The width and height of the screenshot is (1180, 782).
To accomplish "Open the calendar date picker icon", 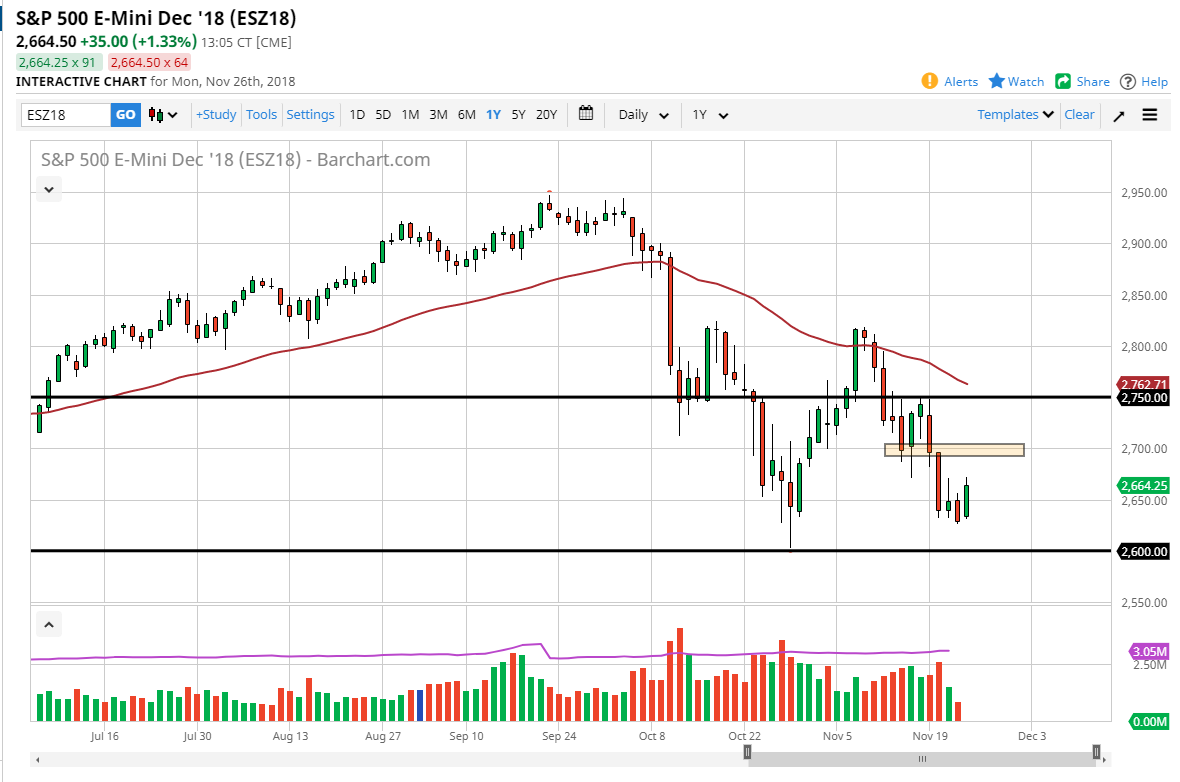I will 585,114.
